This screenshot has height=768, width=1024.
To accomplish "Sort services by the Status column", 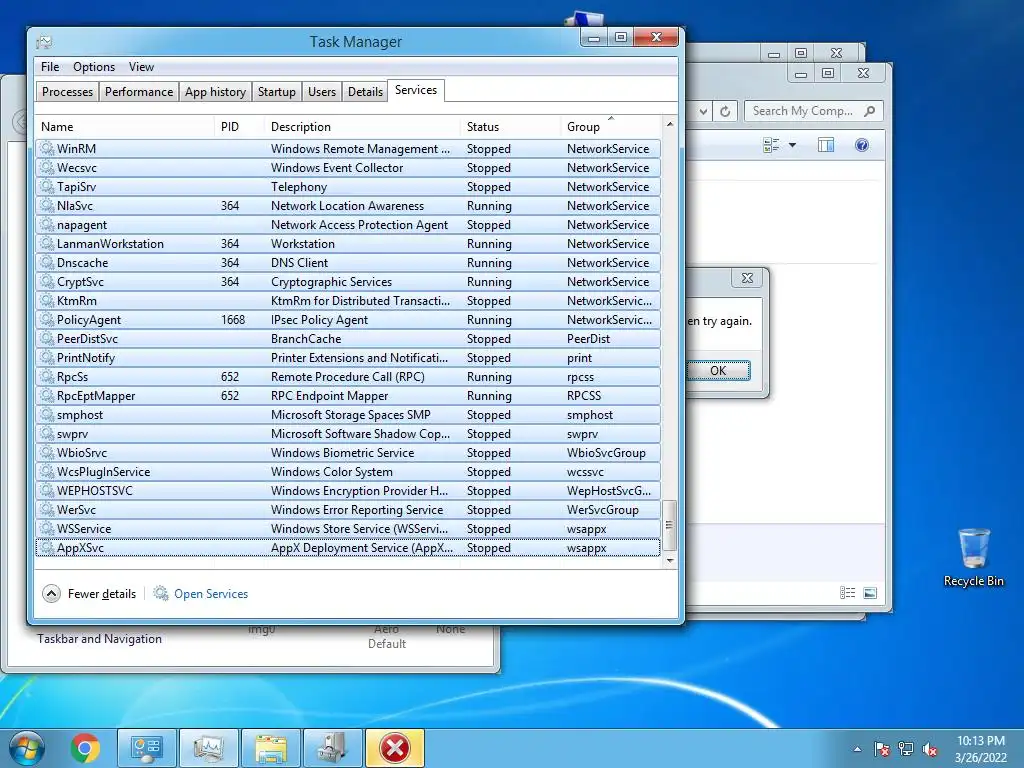I will pos(509,127).
